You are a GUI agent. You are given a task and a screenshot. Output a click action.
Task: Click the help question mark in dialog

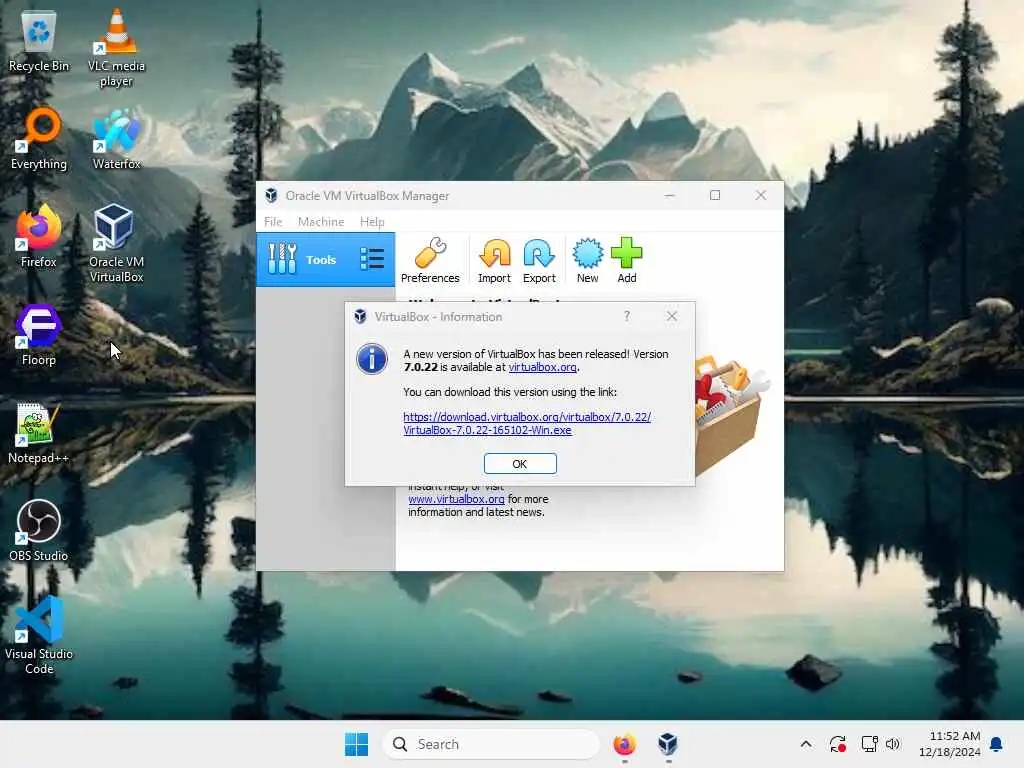tap(627, 316)
